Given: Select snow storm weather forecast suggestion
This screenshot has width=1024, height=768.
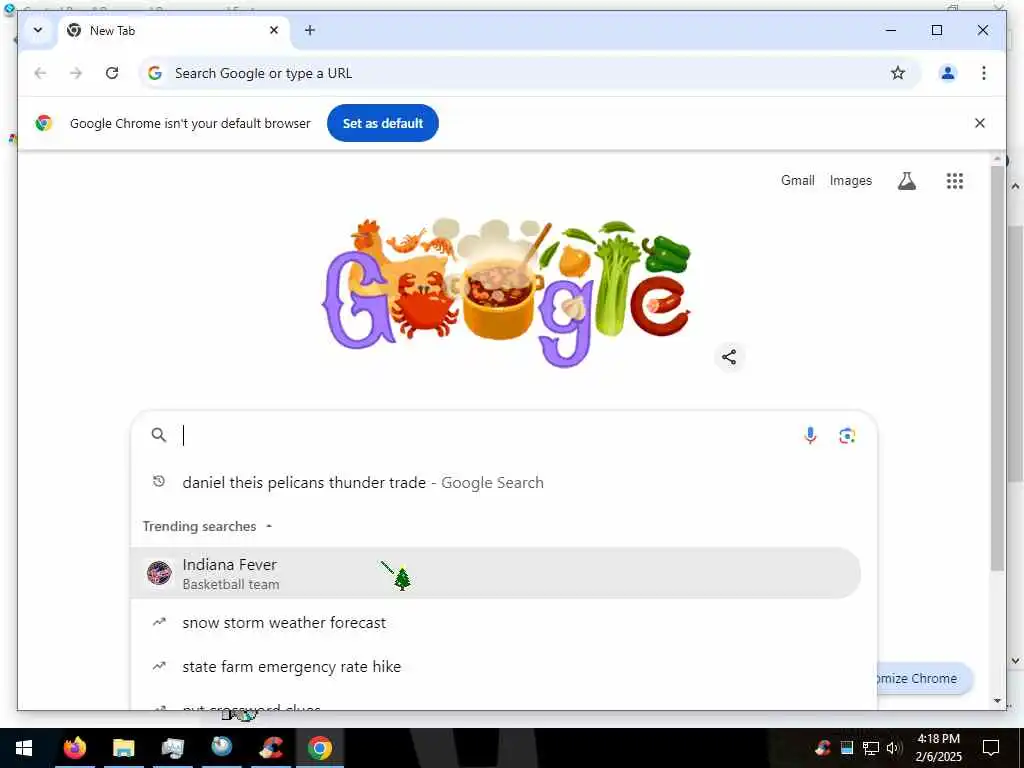Looking at the screenshot, I should tap(496, 622).
